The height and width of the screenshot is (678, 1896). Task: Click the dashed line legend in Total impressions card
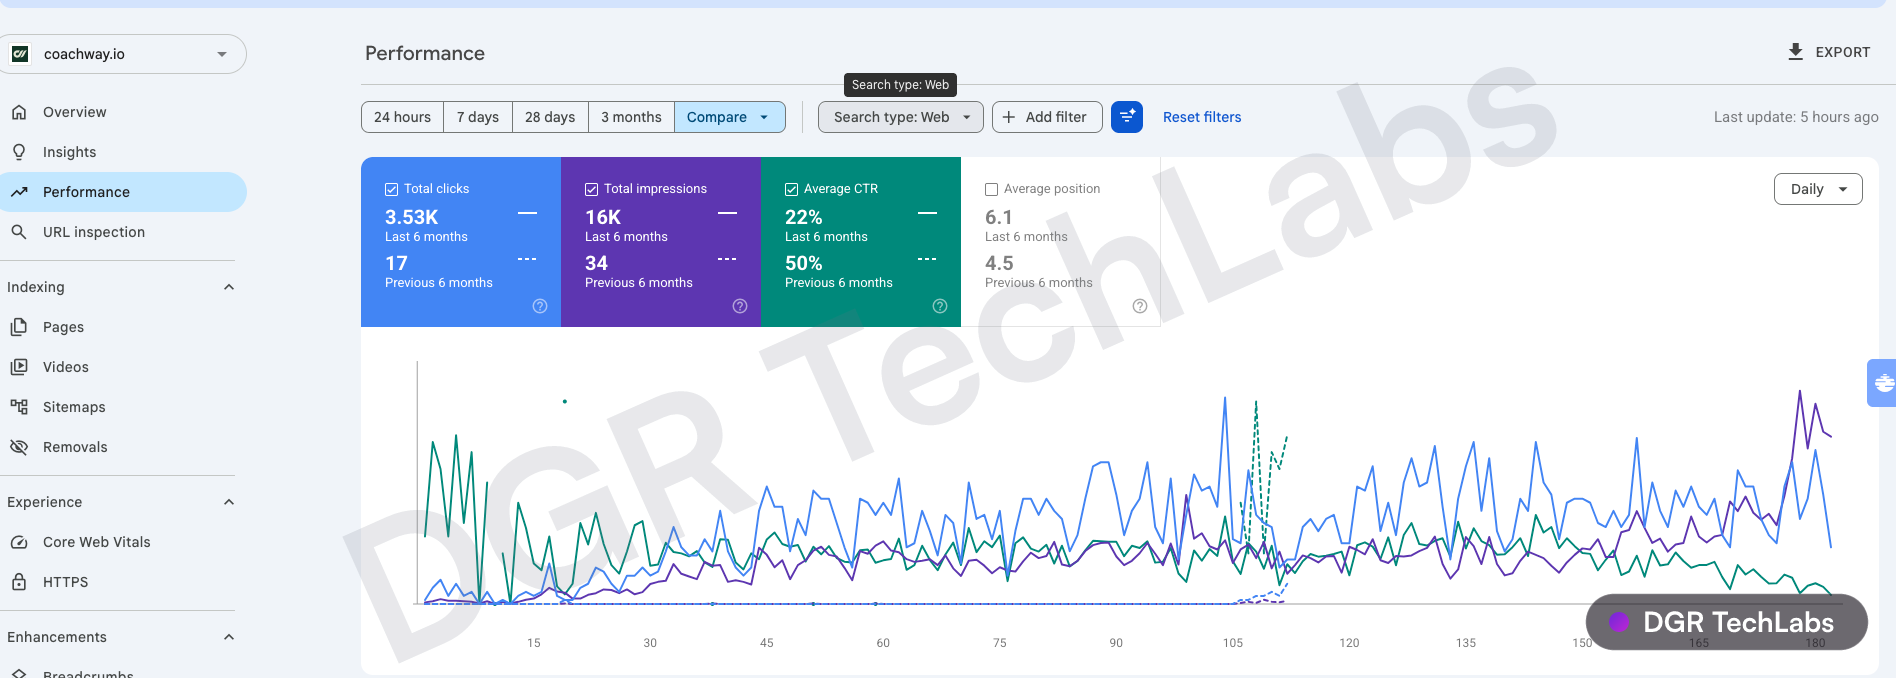pos(728,259)
